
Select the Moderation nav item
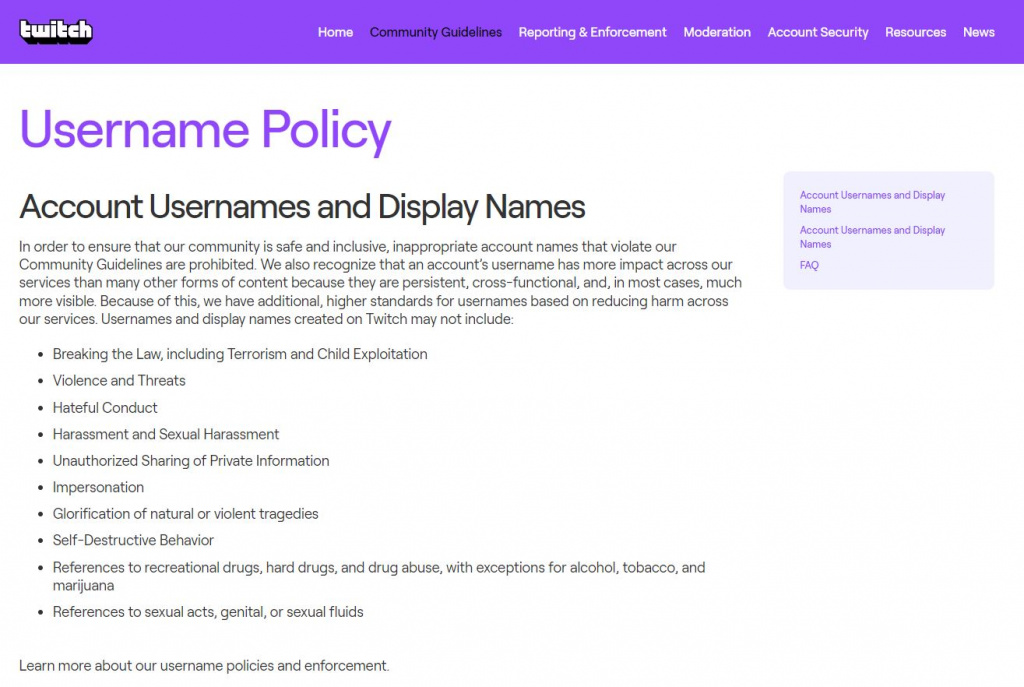click(x=717, y=32)
